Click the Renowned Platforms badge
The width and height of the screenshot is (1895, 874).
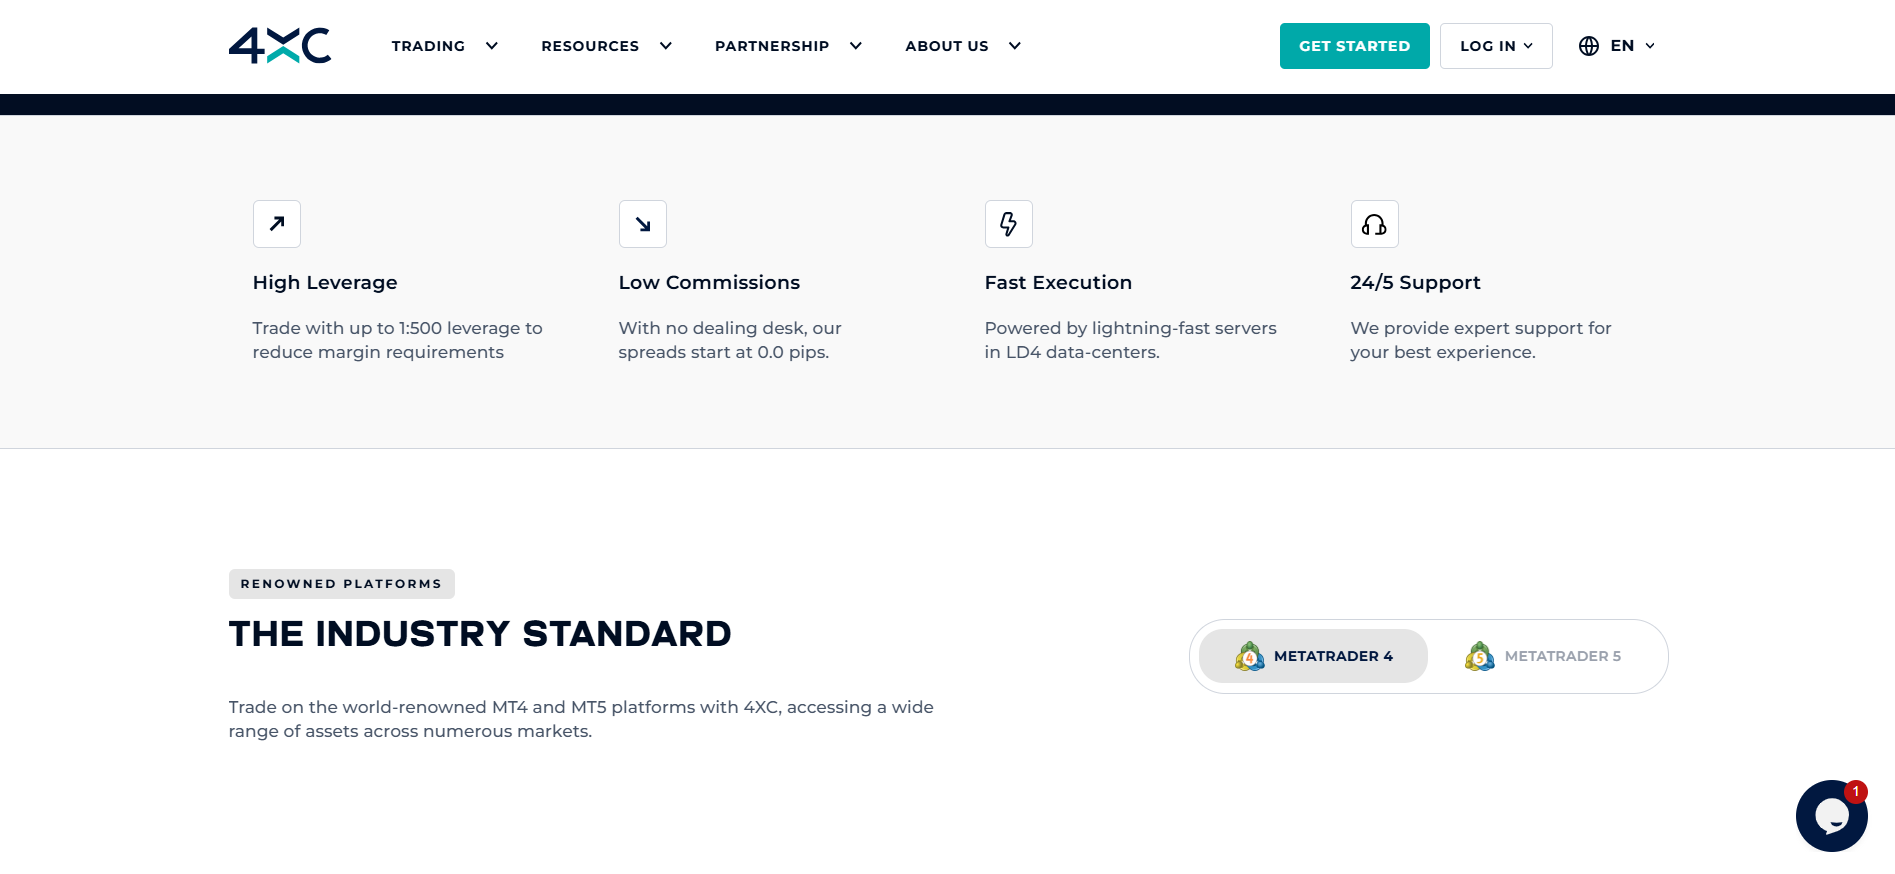coord(341,584)
